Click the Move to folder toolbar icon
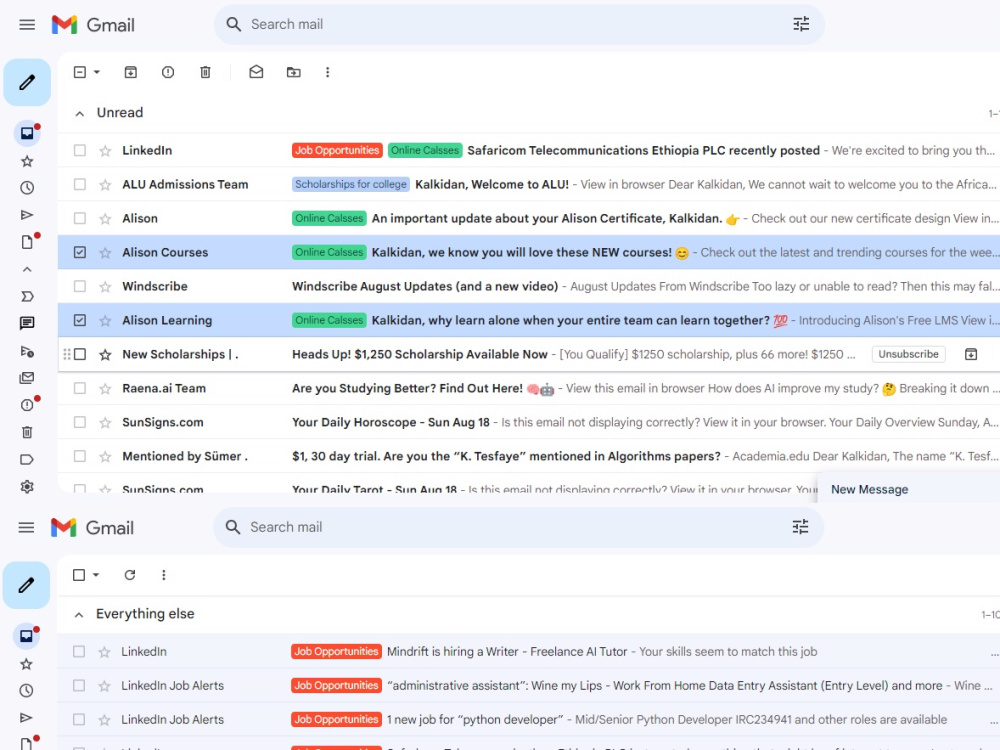 293,72
